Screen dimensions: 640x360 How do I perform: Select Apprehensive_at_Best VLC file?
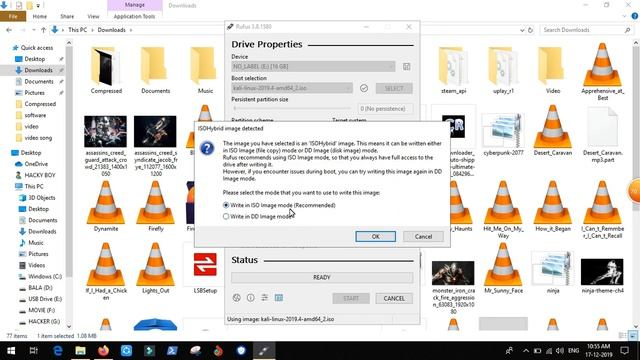click(x=602, y=65)
